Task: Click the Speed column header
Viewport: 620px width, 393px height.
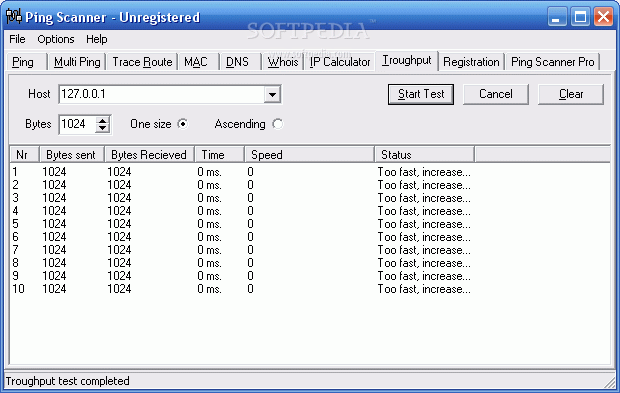Action: pyautogui.click(x=309, y=155)
